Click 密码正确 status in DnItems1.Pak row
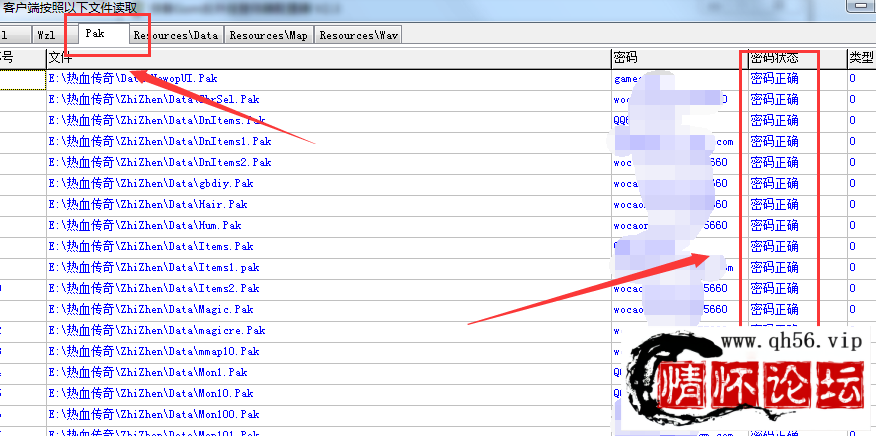 tap(774, 141)
